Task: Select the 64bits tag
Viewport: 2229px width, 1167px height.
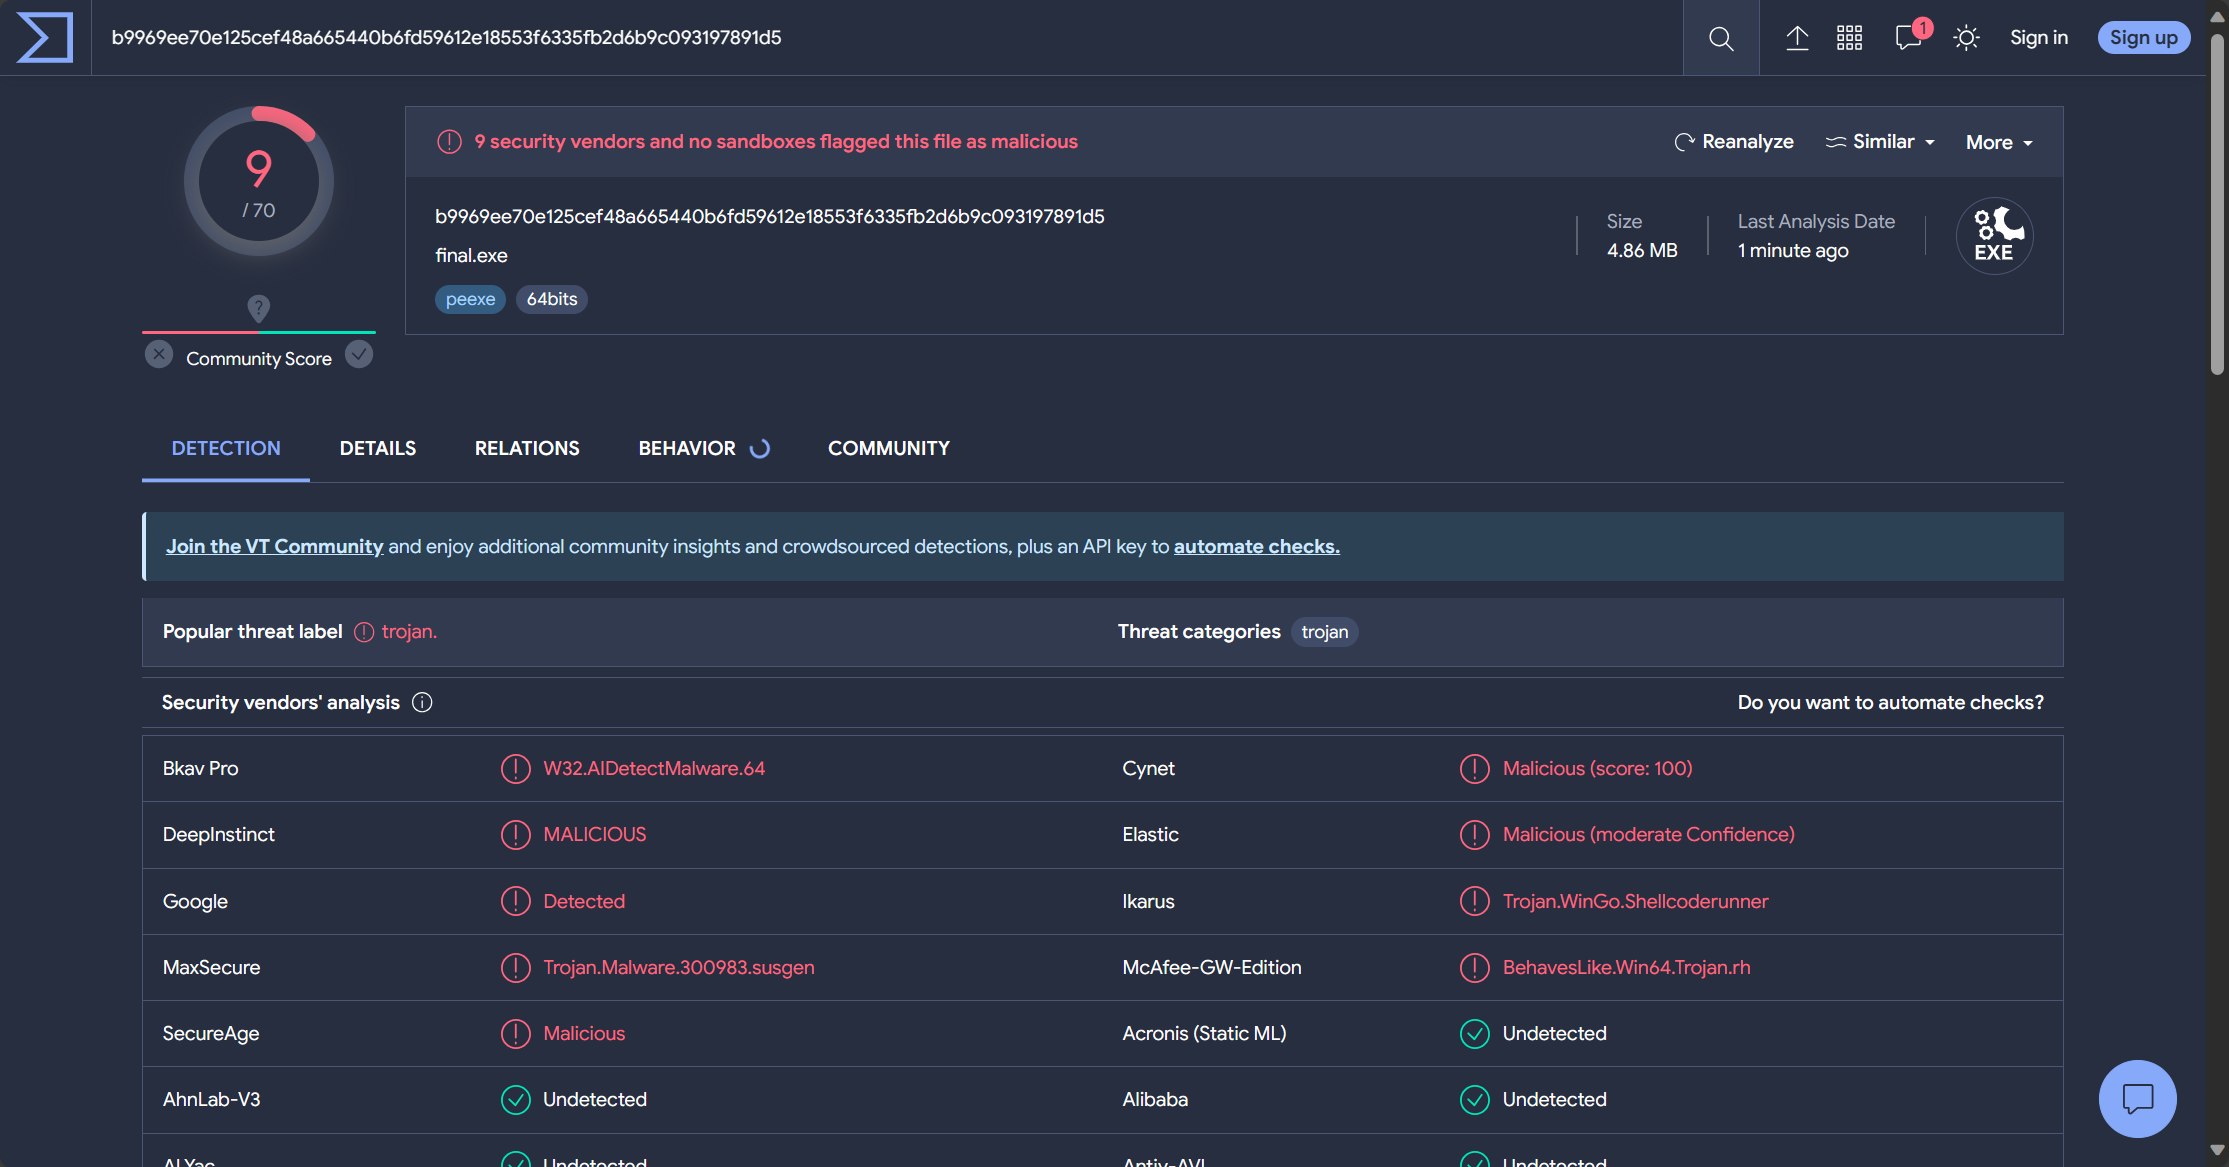Action: [x=552, y=299]
